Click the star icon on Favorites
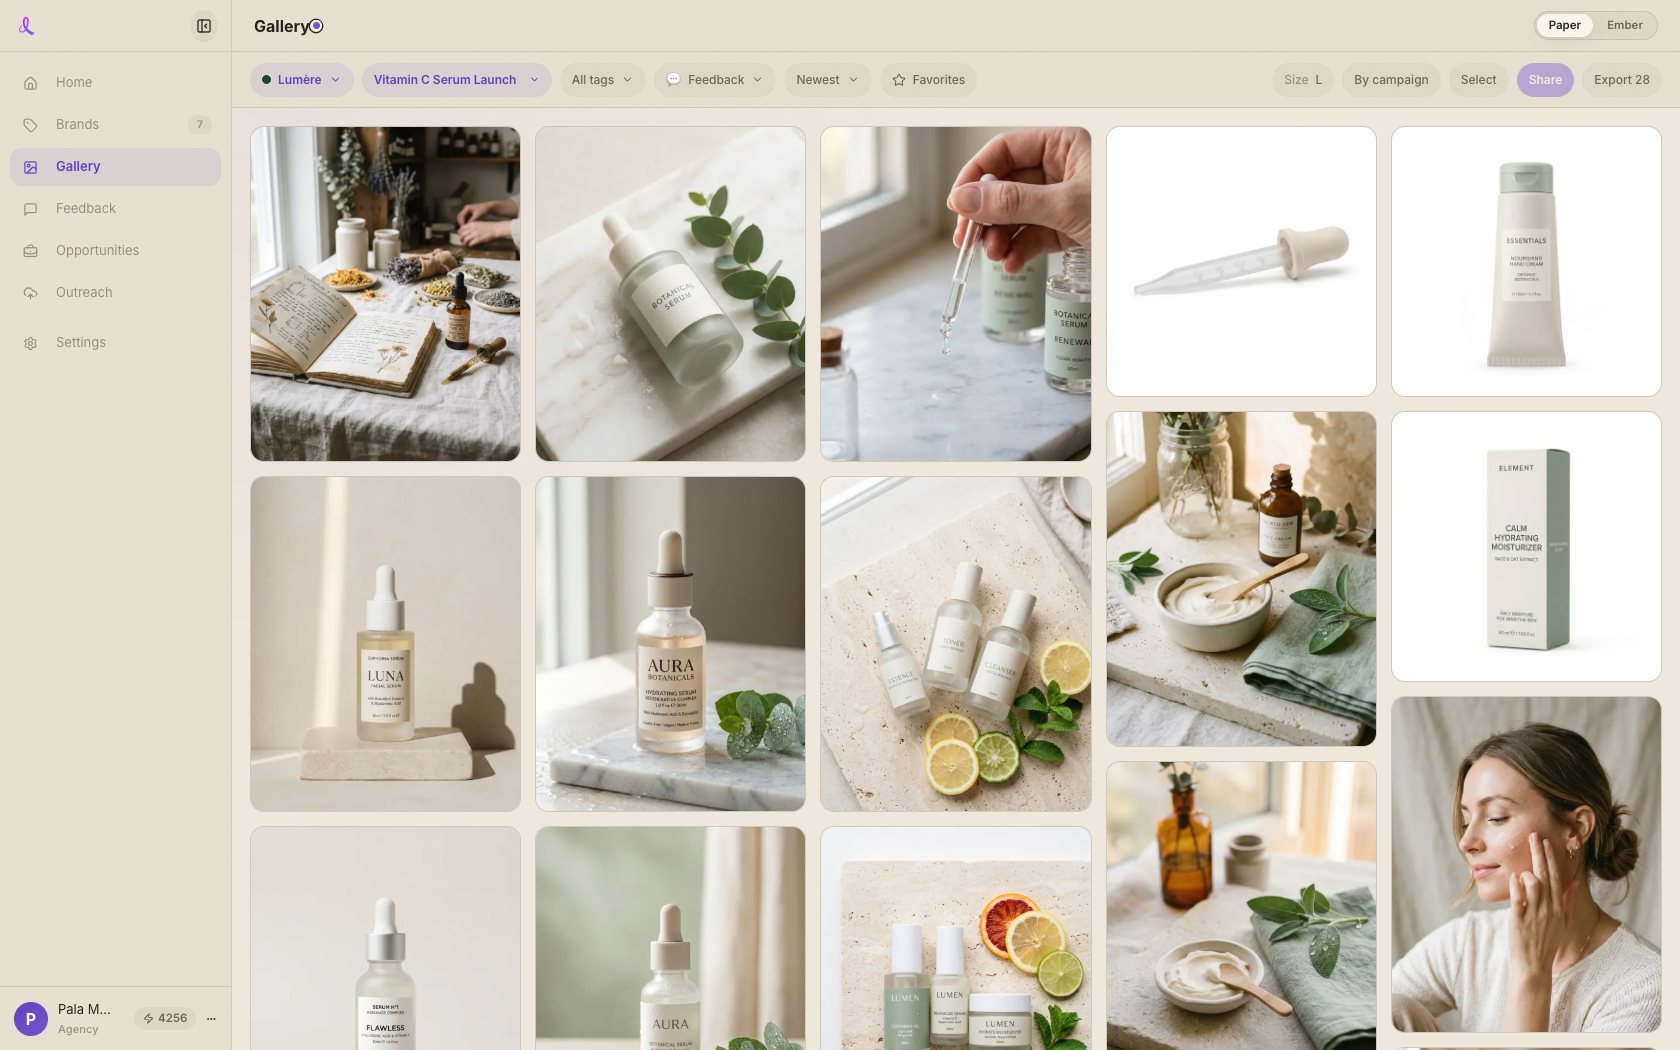Image resolution: width=1680 pixels, height=1050 pixels. click(899, 80)
